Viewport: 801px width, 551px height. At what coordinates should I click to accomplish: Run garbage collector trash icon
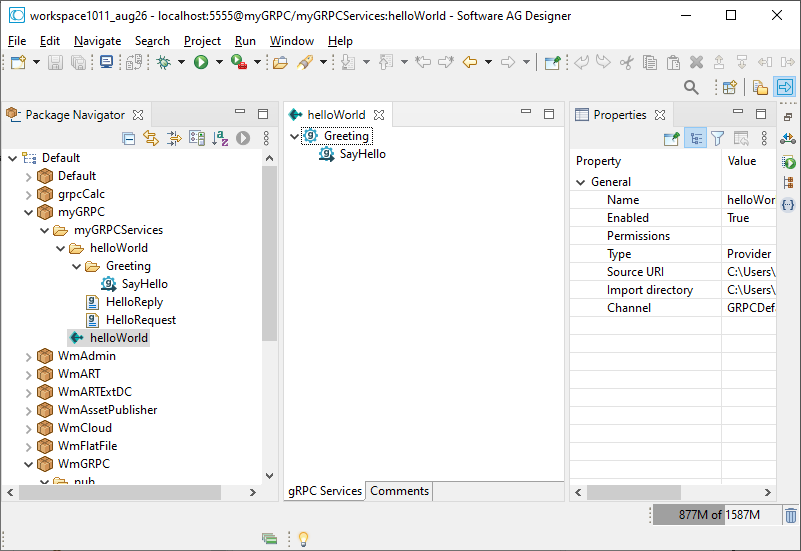click(790, 515)
